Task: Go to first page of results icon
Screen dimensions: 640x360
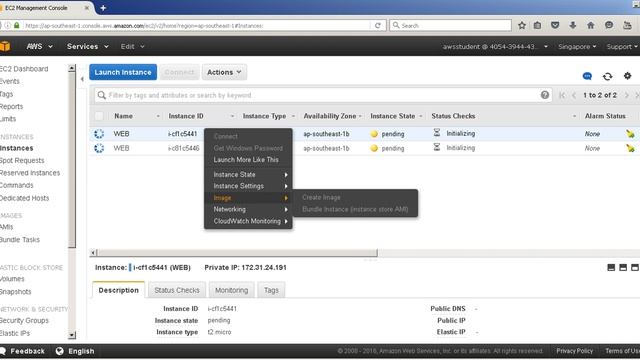Action: [x=562, y=95]
